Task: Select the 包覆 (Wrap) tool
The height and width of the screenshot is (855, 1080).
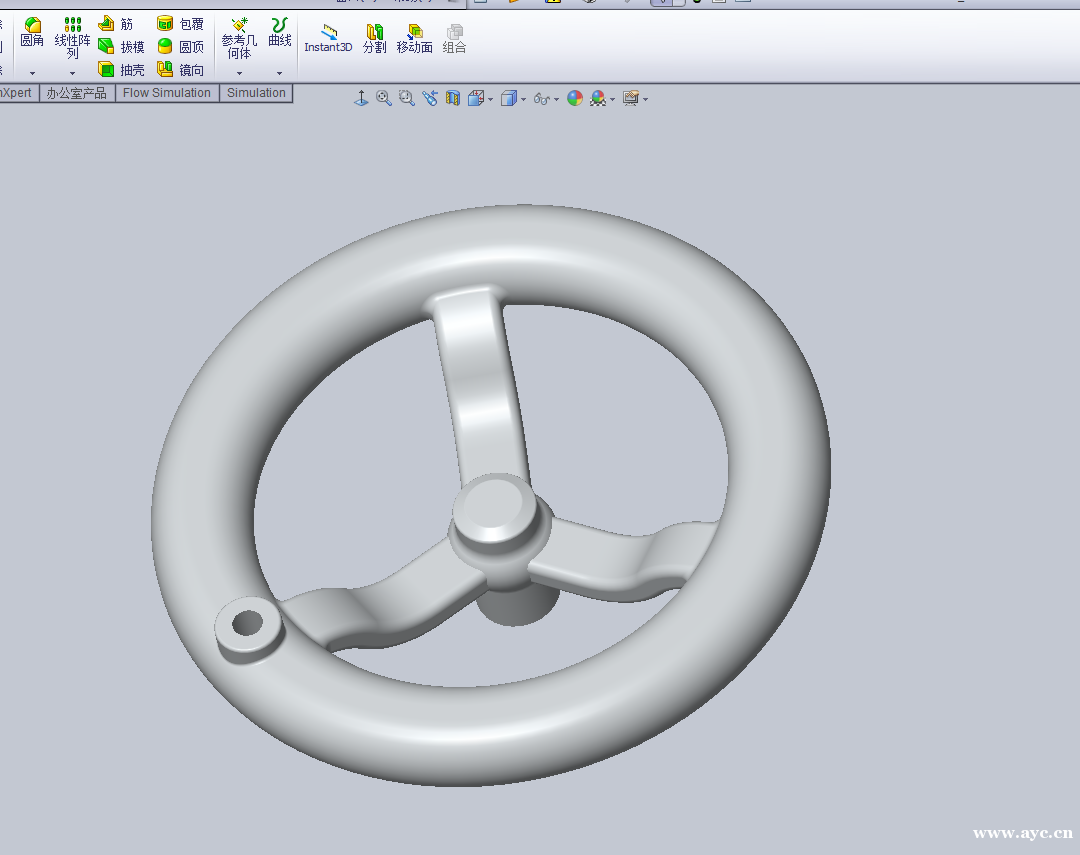Action: click(x=166, y=24)
